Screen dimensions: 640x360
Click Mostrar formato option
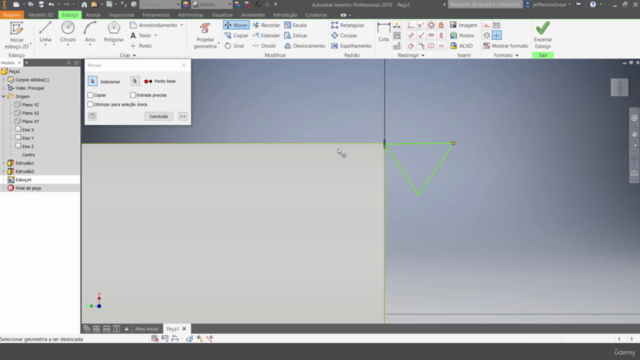505,46
